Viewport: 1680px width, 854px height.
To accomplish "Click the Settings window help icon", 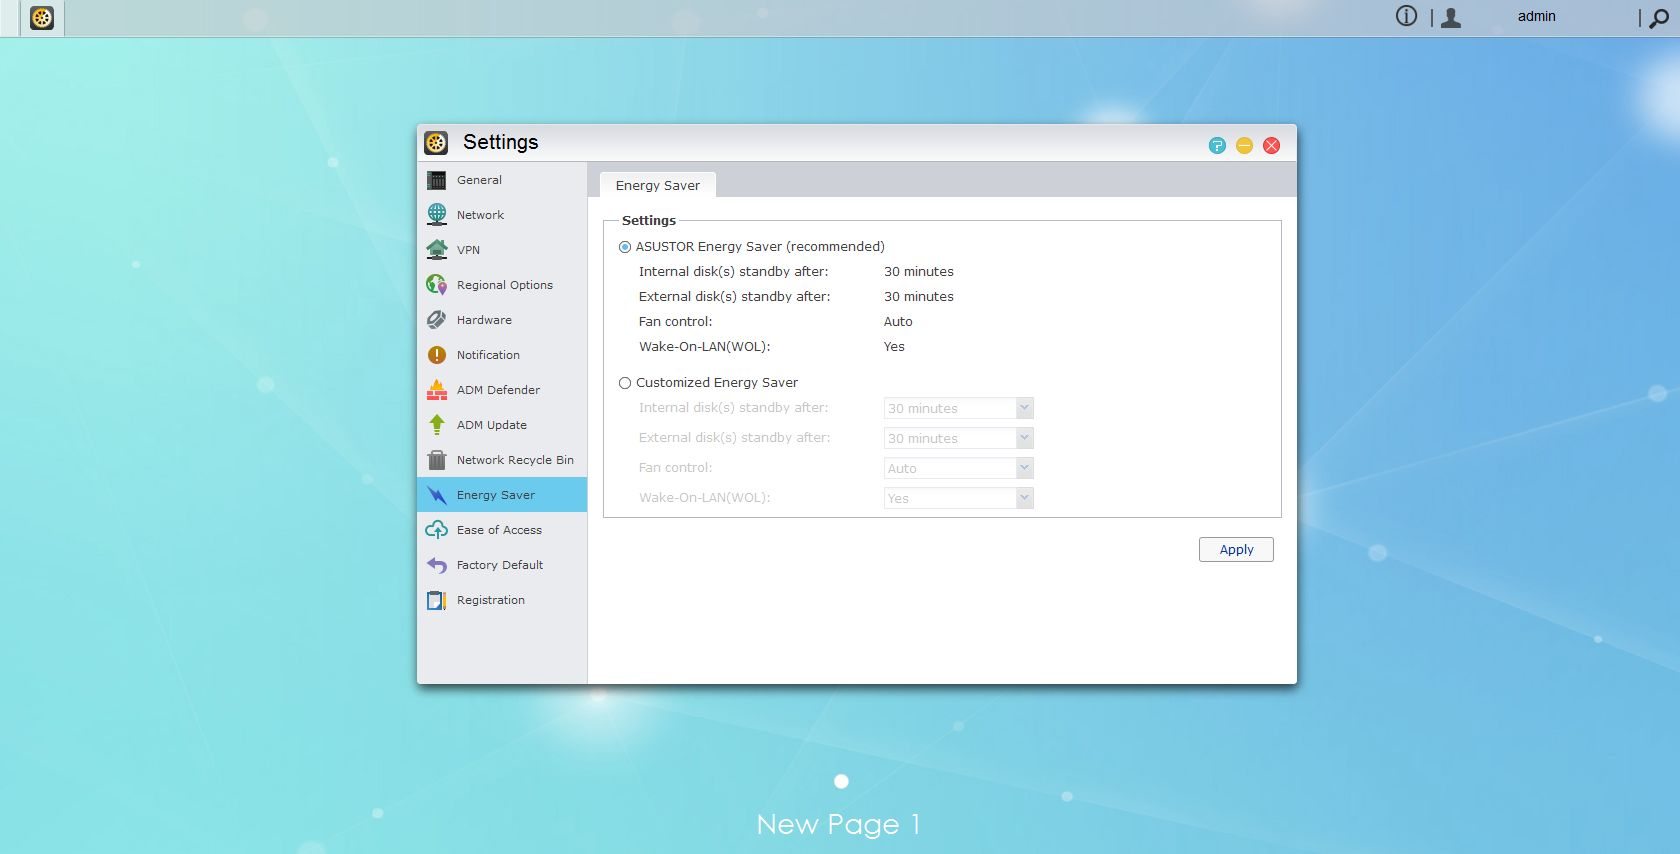I will [x=1217, y=146].
